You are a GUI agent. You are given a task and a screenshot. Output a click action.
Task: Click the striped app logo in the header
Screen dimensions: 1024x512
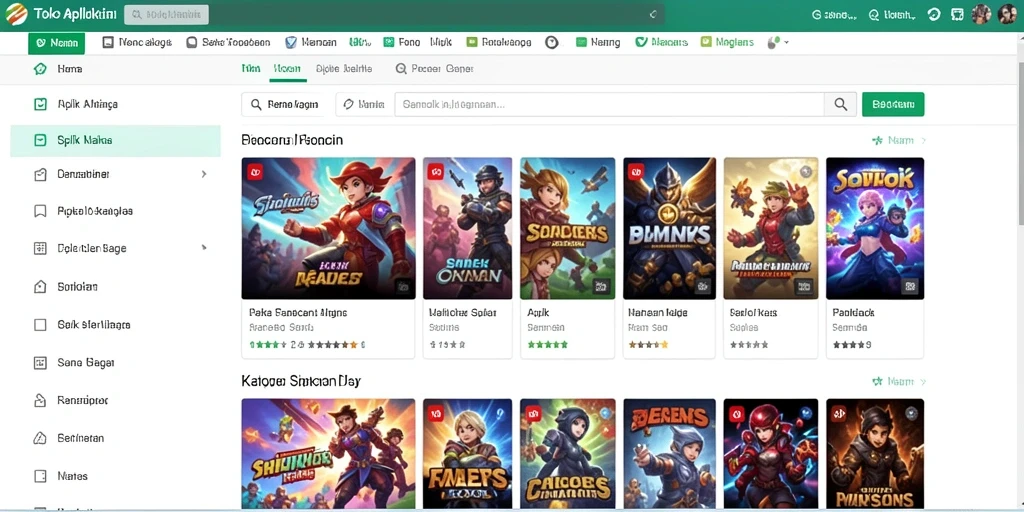pos(16,14)
